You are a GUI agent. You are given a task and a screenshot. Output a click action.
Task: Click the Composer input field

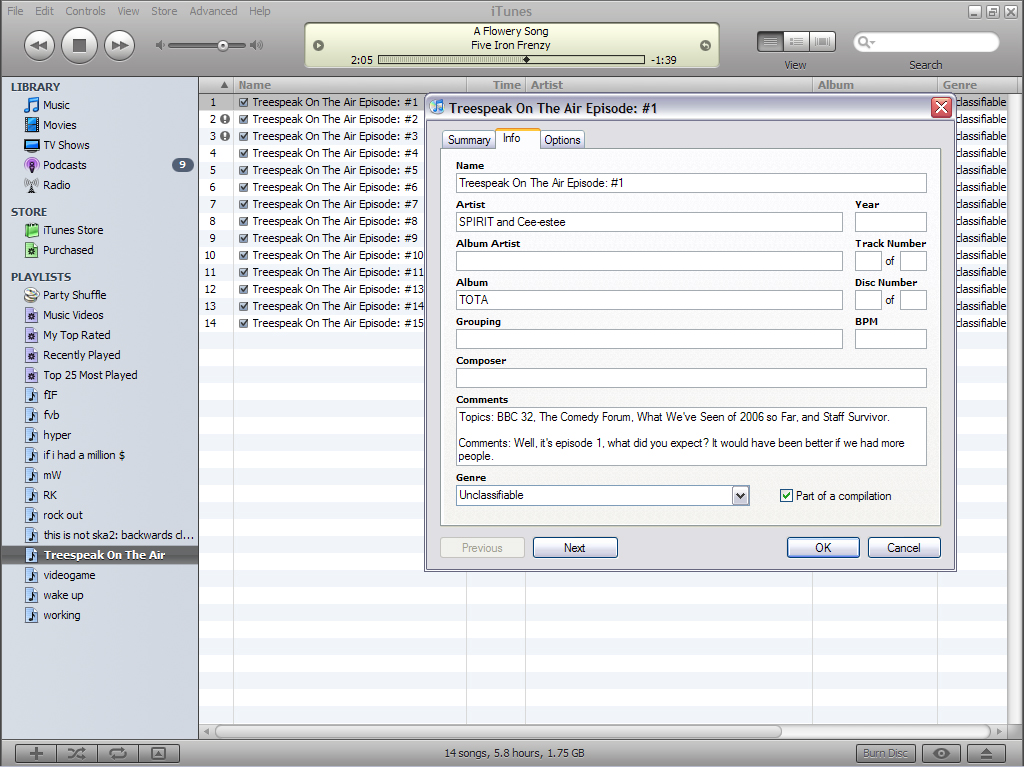coord(691,378)
